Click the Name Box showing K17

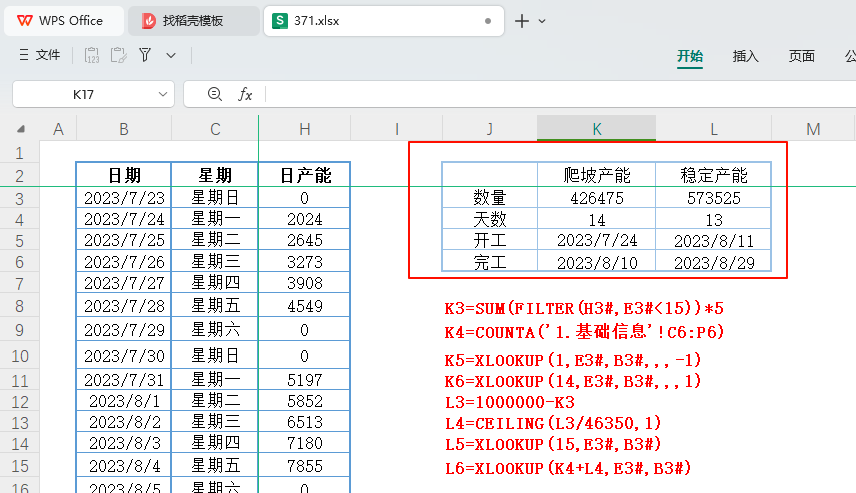coord(84,94)
